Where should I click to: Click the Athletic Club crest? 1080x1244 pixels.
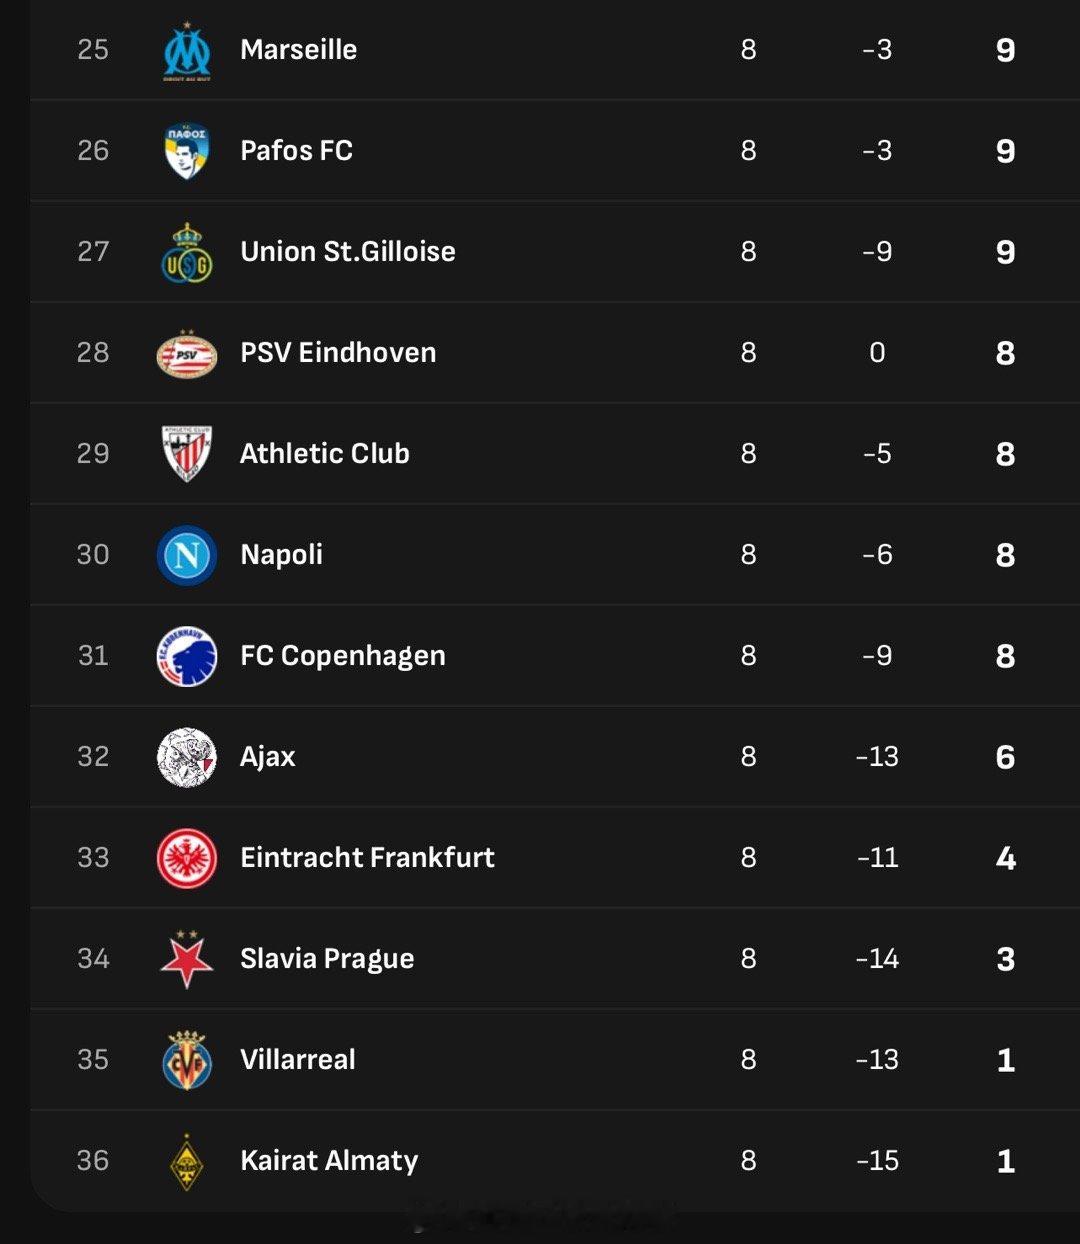(x=187, y=454)
